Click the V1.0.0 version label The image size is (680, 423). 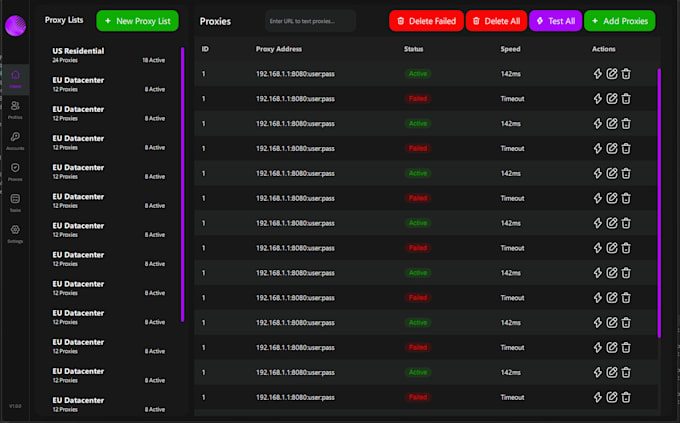click(x=15, y=406)
